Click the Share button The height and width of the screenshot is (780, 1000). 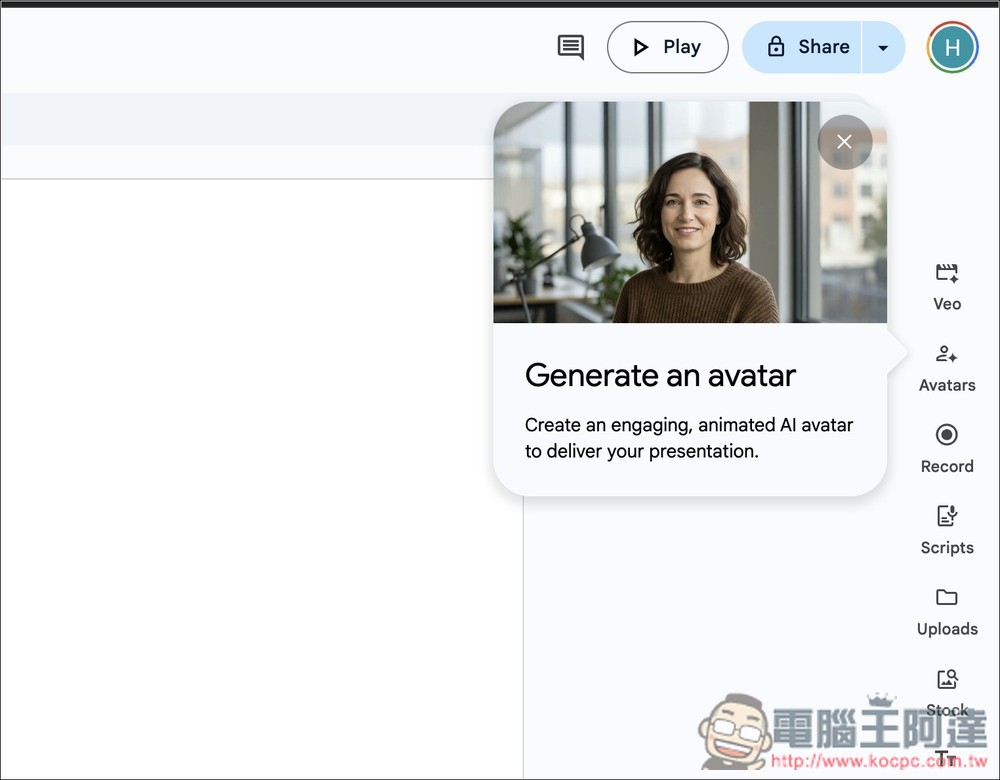[x=802, y=47]
